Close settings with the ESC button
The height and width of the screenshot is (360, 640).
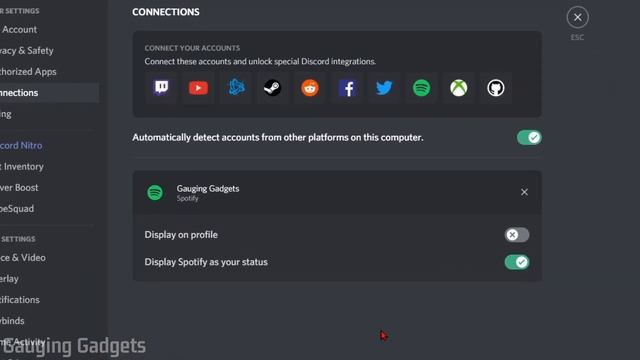point(578,18)
